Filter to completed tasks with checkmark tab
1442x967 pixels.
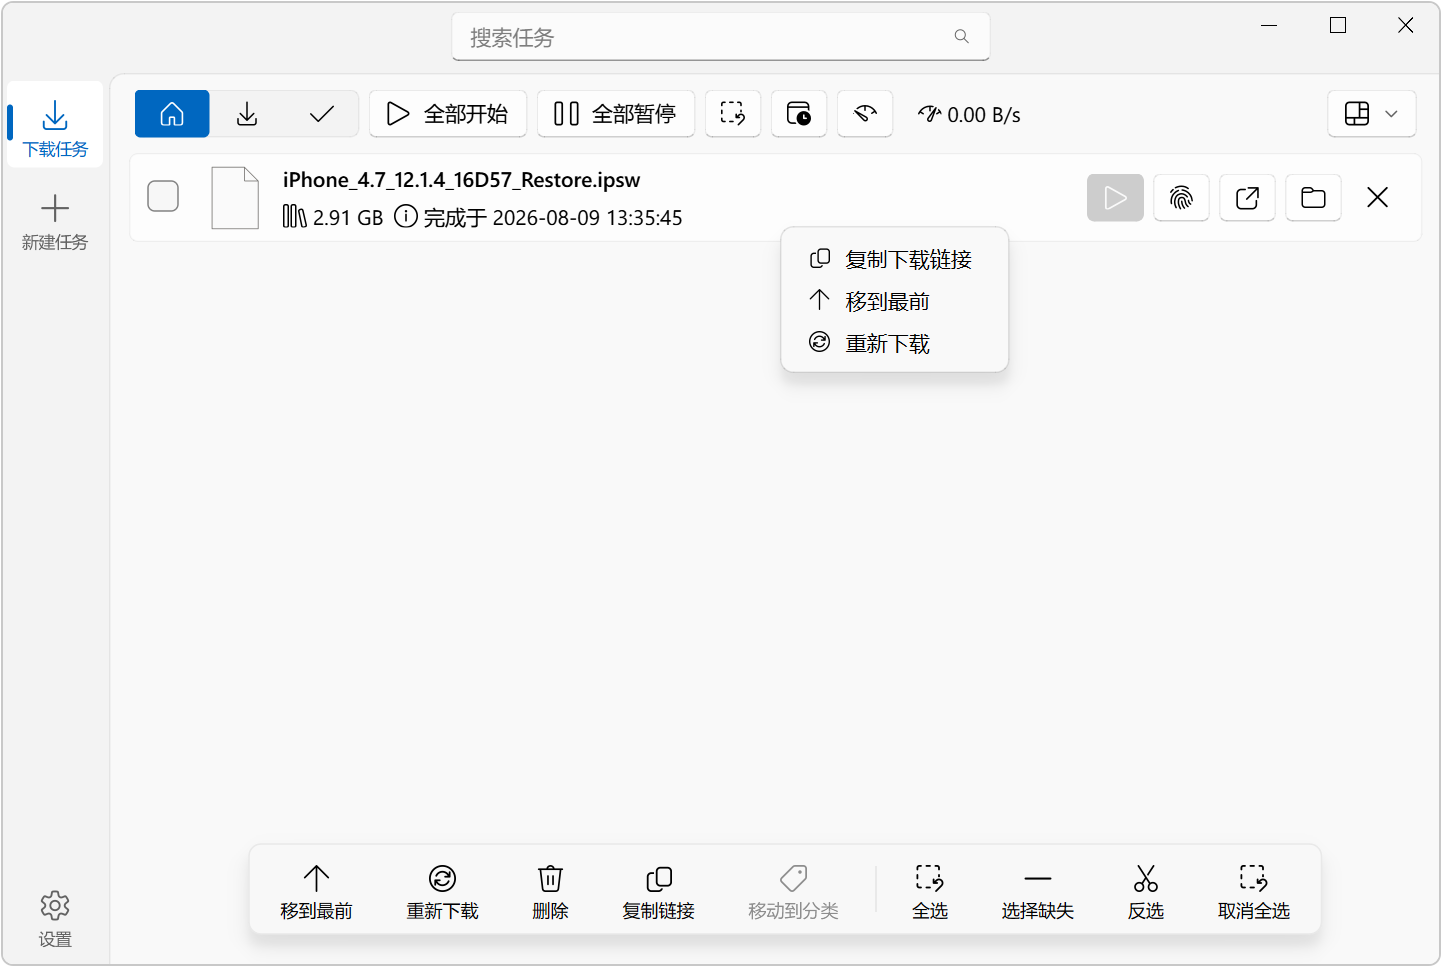321,114
